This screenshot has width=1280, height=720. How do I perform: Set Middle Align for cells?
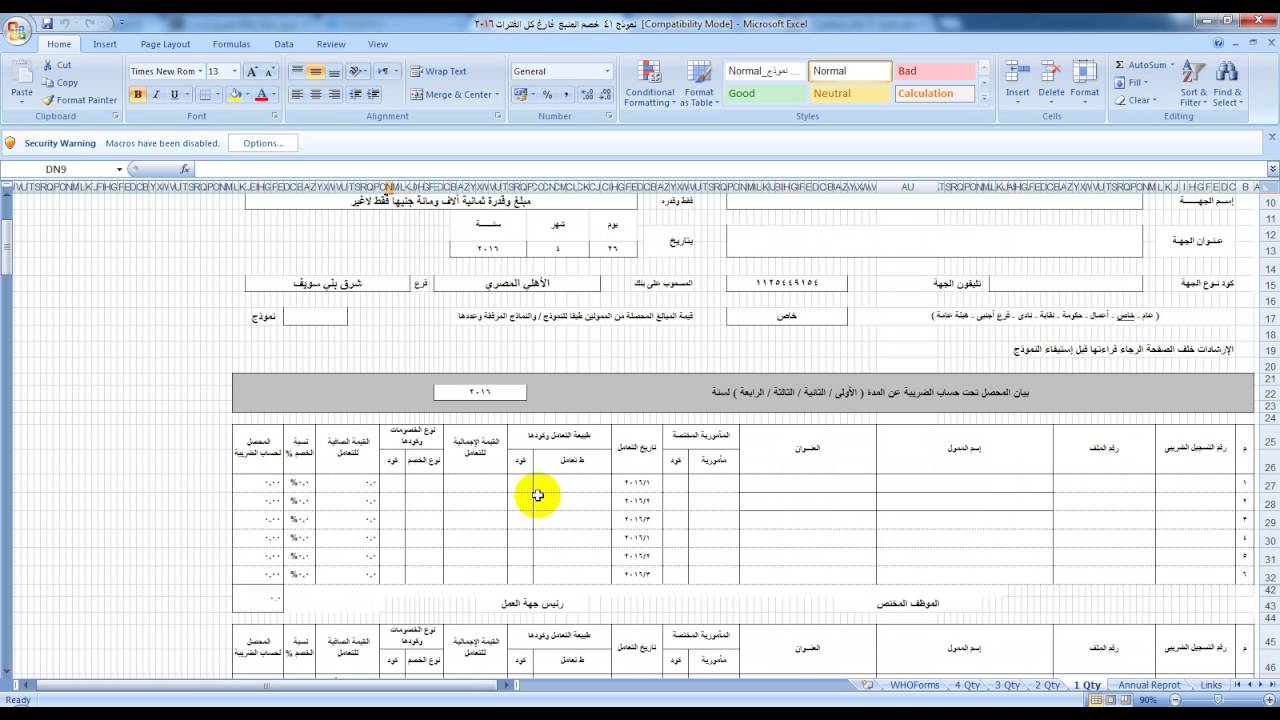click(316, 71)
